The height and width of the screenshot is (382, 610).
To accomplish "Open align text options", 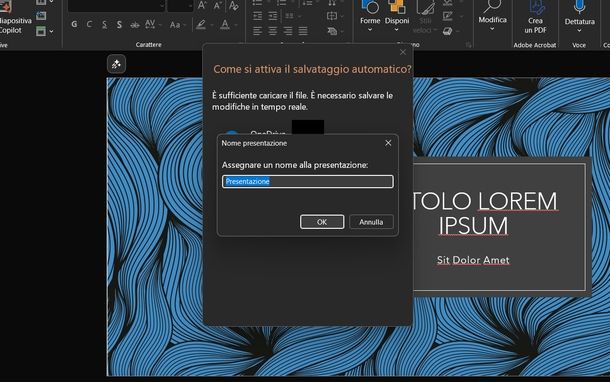I will coord(334,16).
